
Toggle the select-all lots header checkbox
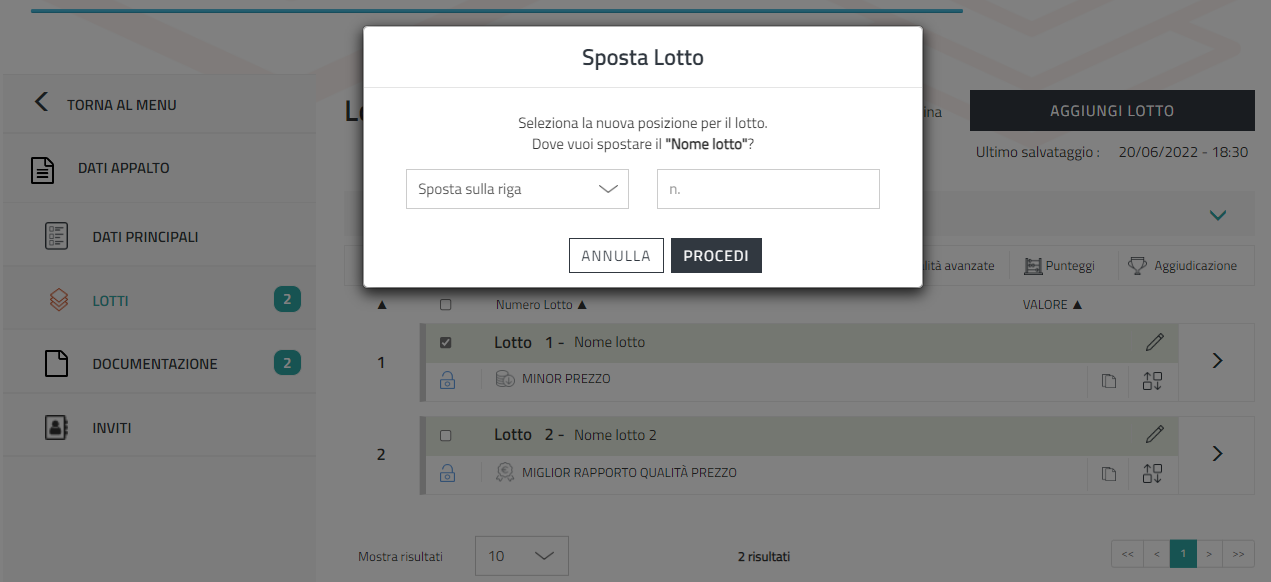[x=446, y=305]
